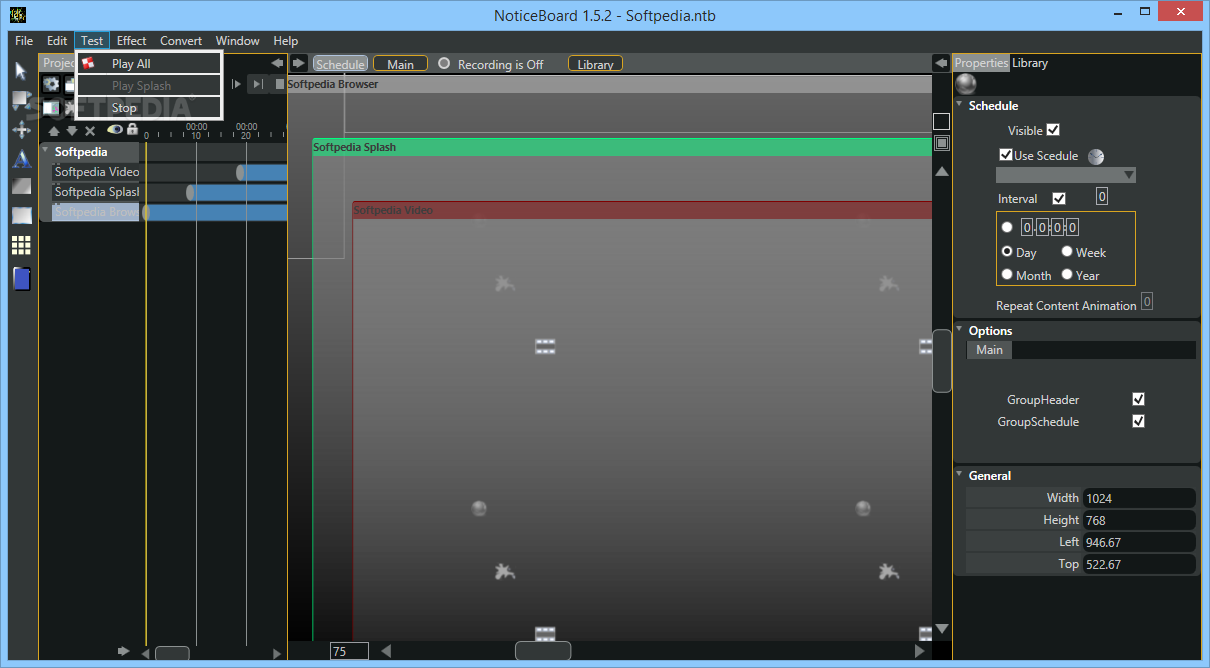The width and height of the screenshot is (1210, 668).
Task: Select the blue page tool
Action: click(x=21, y=279)
